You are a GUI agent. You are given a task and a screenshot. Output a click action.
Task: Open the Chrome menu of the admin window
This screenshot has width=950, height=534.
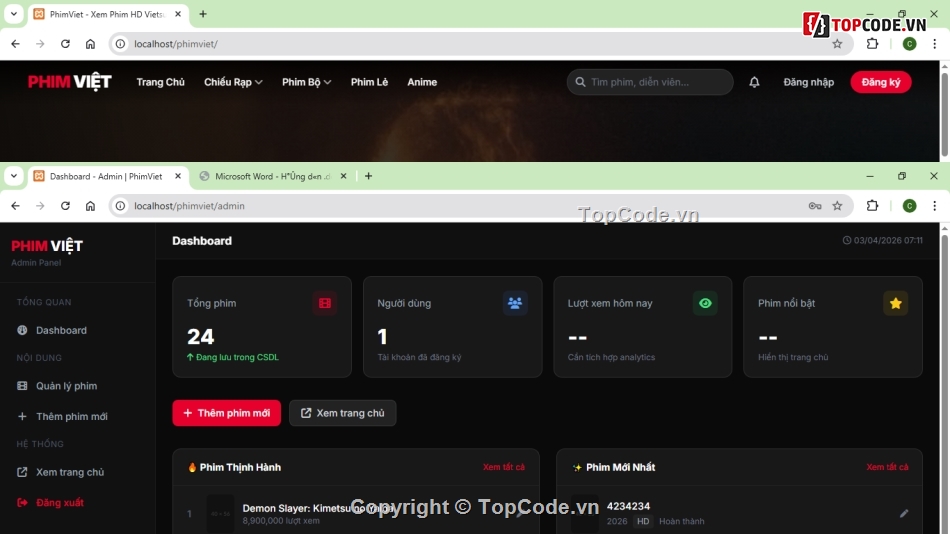[x=934, y=206]
